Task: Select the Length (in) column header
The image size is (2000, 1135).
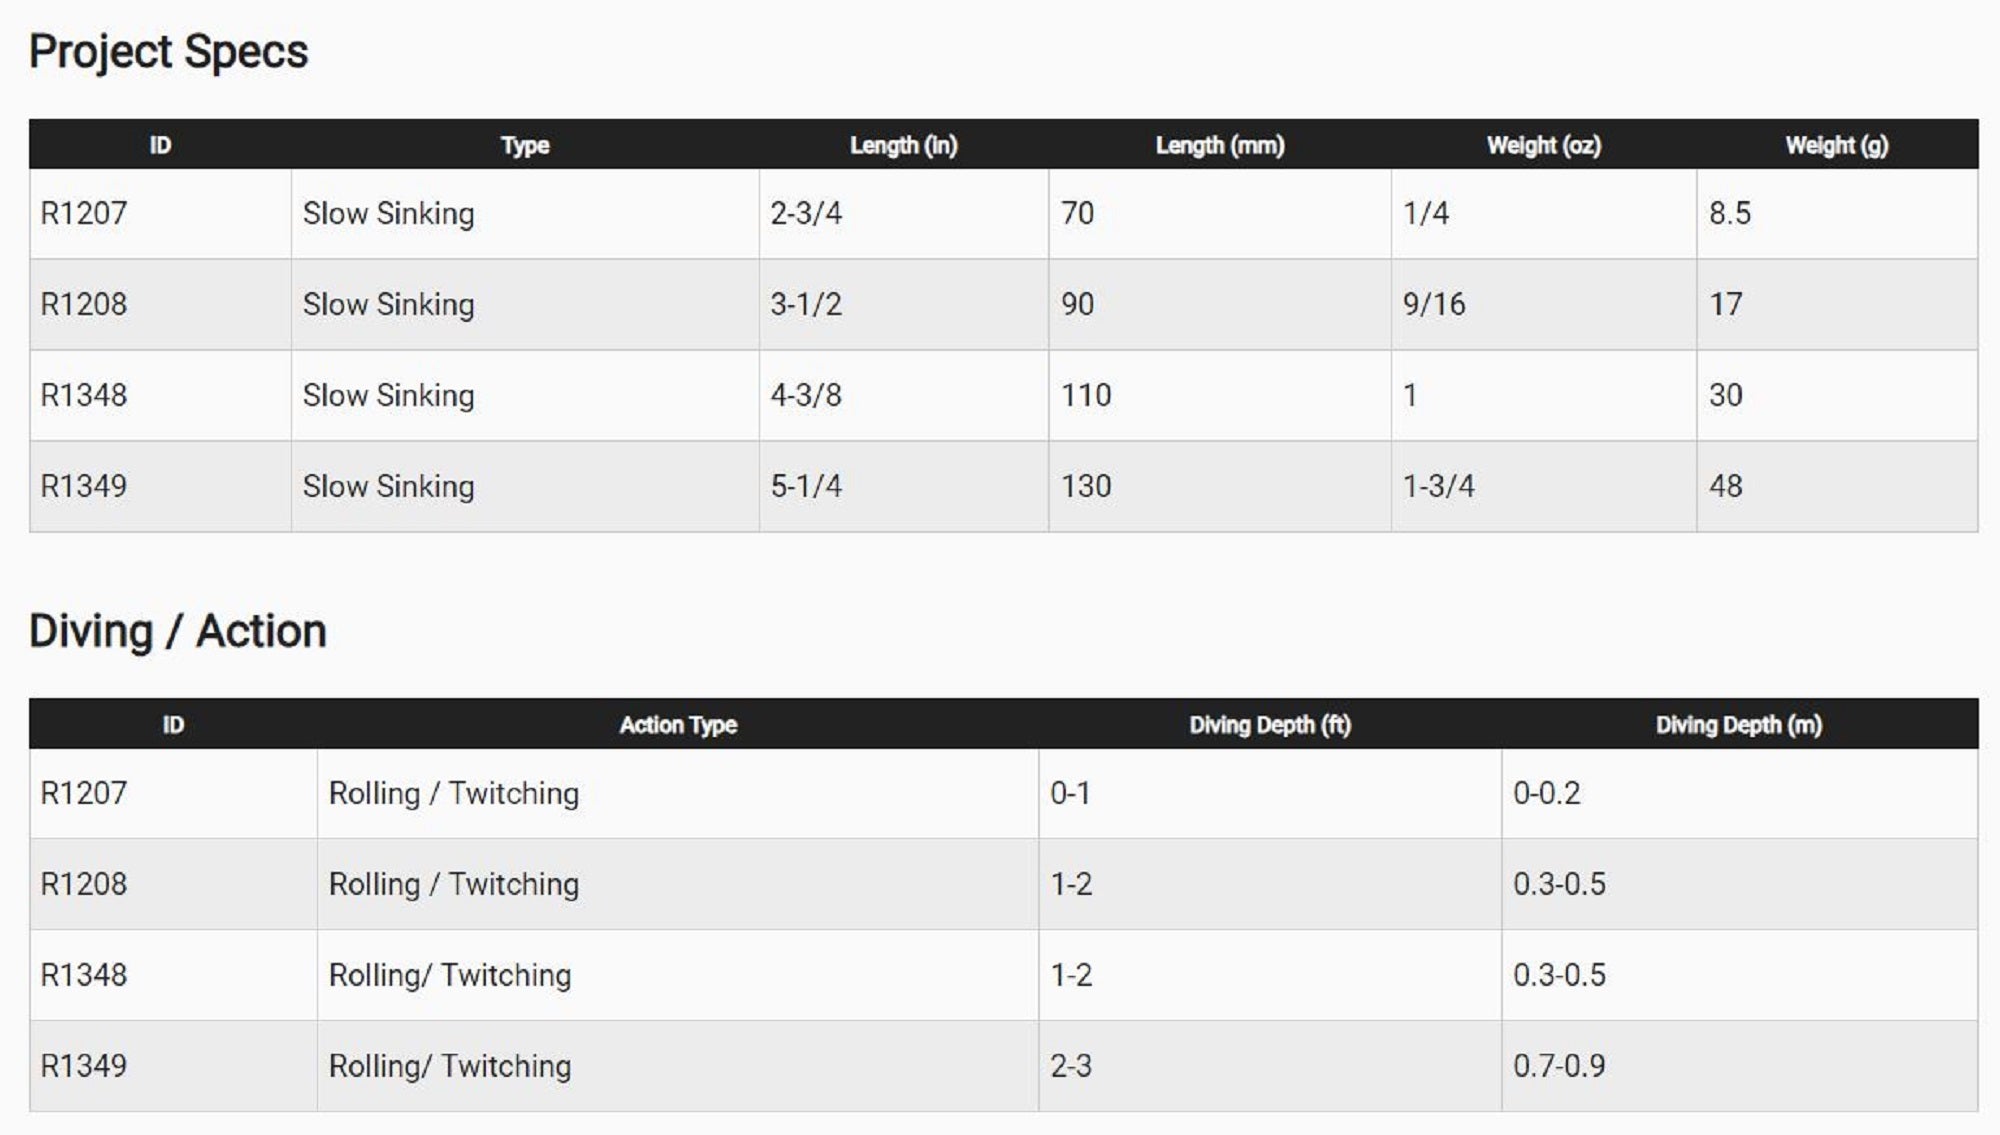Action: point(903,145)
